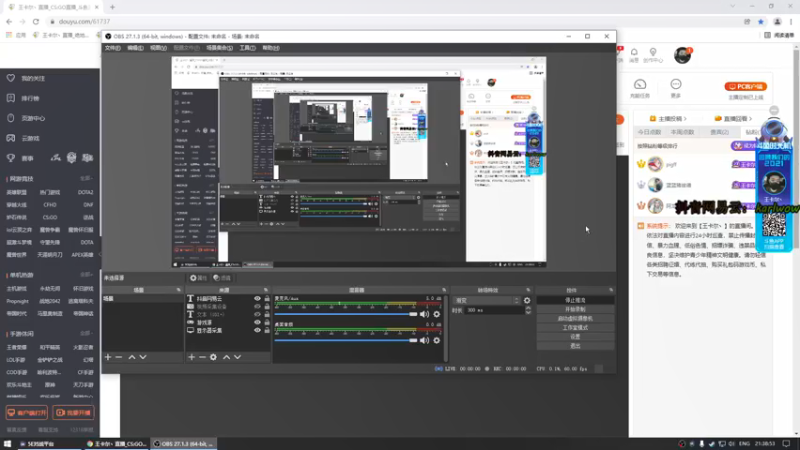Viewport: 800px width, 450px height.
Task: Switch to 本周点数 tab
Action: pos(683,132)
